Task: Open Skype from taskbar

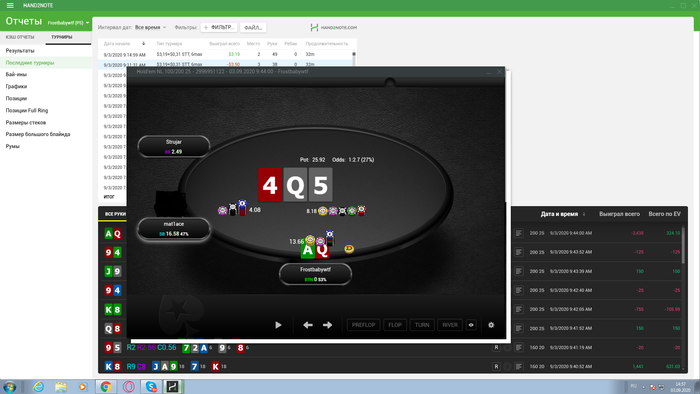Action: (x=151, y=386)
